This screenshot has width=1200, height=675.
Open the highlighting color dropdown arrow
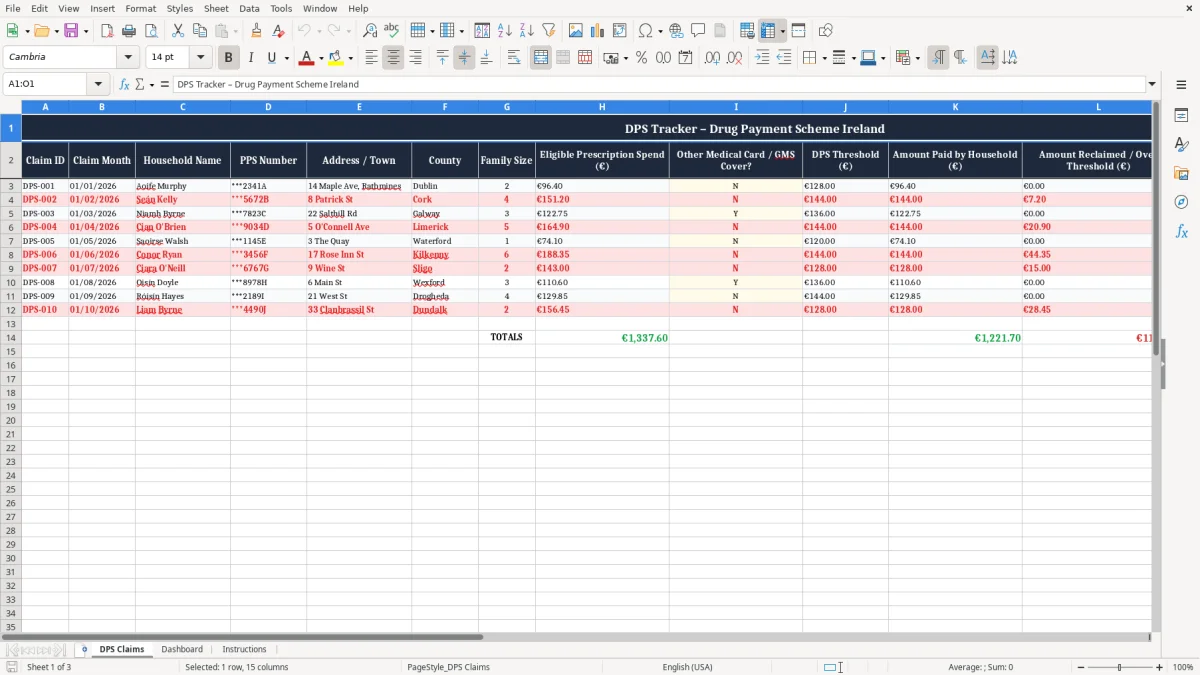click(x=350, y=58)
